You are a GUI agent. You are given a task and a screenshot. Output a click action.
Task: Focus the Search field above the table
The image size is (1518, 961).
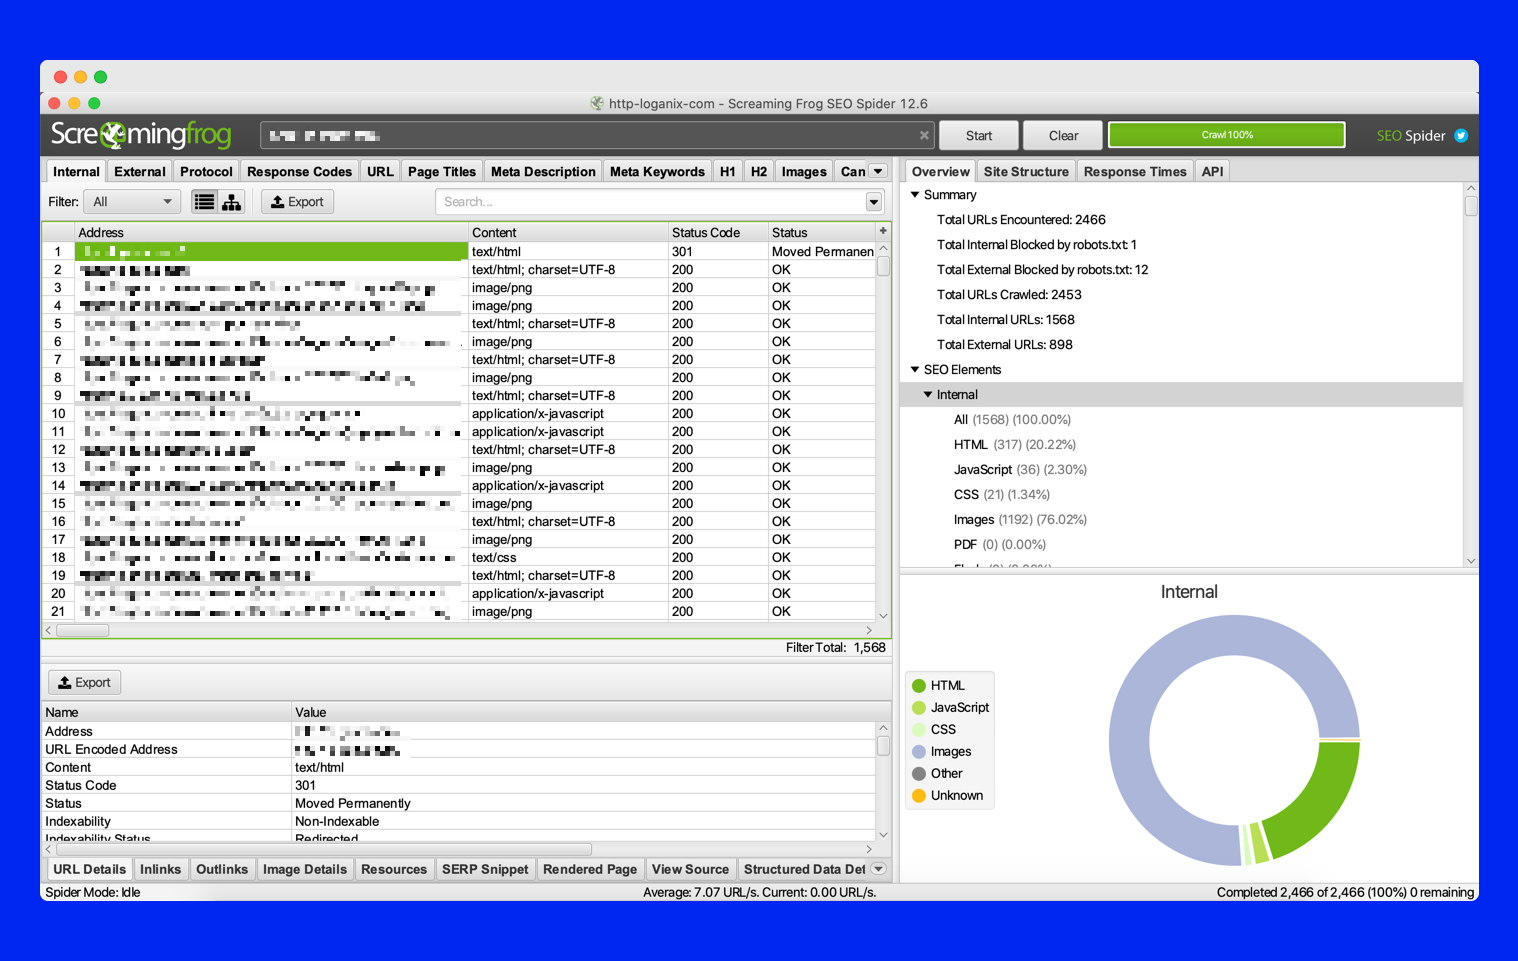[651, 202]
